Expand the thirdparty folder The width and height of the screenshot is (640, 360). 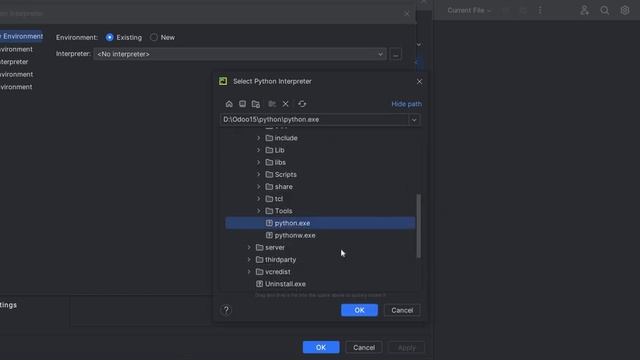249,260
